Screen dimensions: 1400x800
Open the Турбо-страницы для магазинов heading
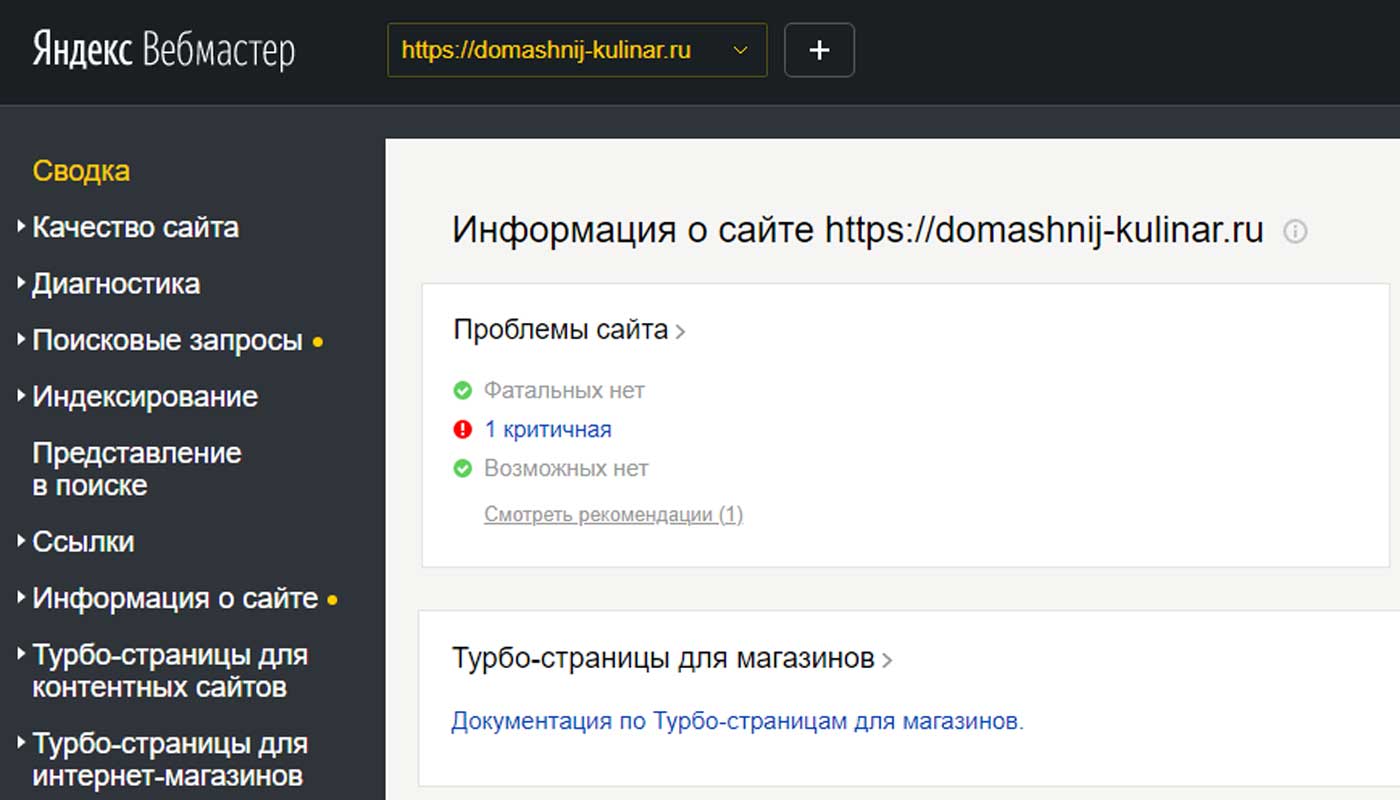click(x=663, y=659)
